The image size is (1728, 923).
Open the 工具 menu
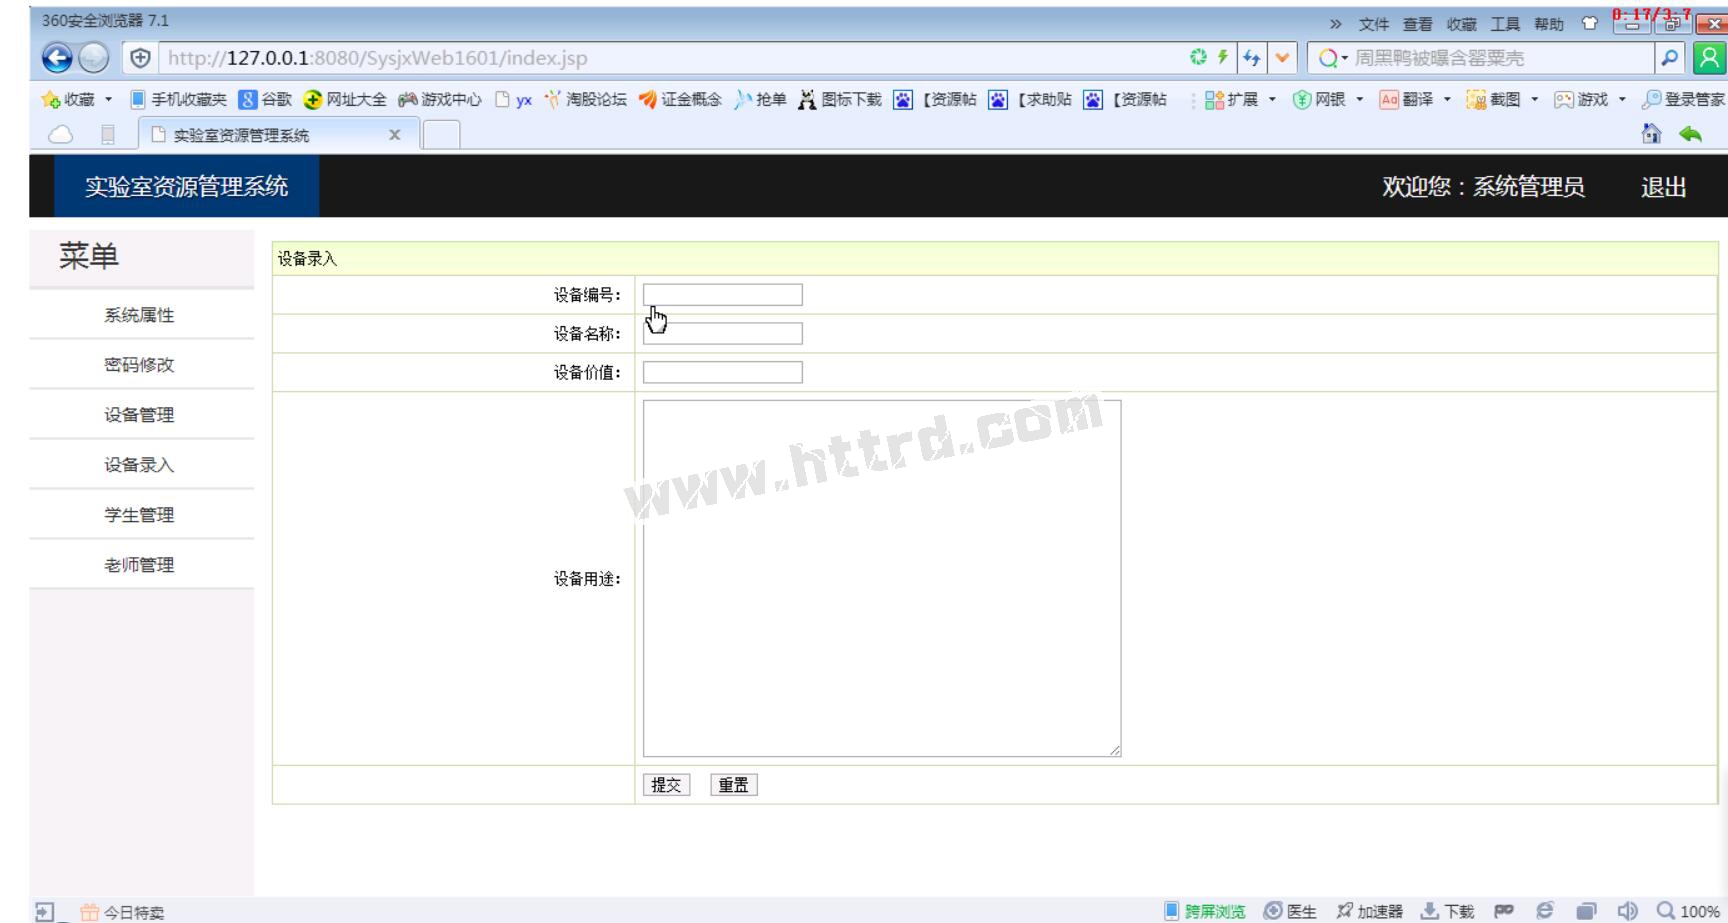click(x=1505, y=24)
